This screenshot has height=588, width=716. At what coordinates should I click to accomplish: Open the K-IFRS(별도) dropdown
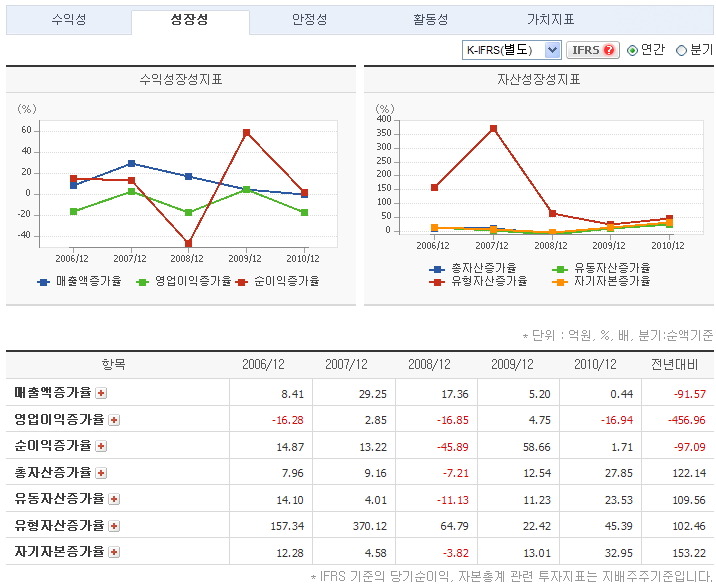pos(511,50)
